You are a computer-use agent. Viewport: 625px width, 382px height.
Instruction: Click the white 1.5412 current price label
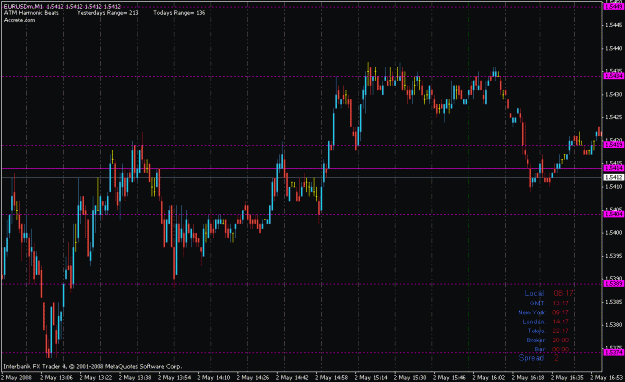click(614, 177)
